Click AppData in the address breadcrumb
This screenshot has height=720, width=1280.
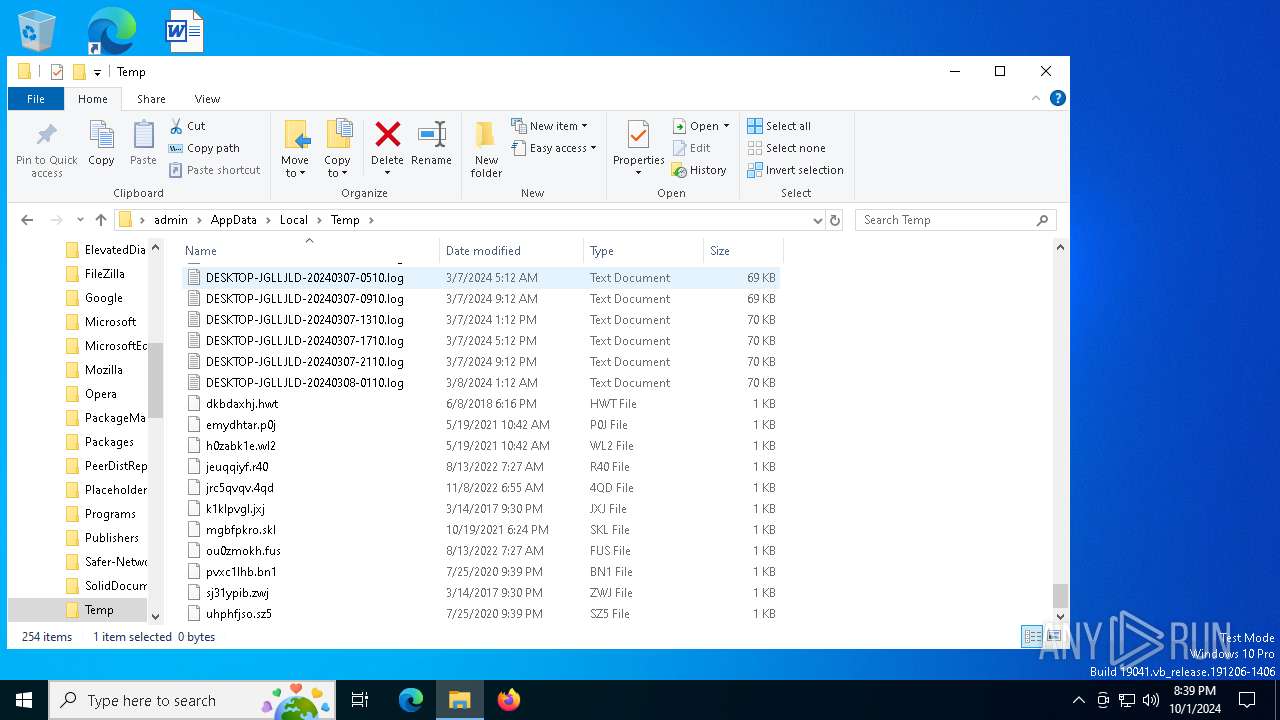234,220
